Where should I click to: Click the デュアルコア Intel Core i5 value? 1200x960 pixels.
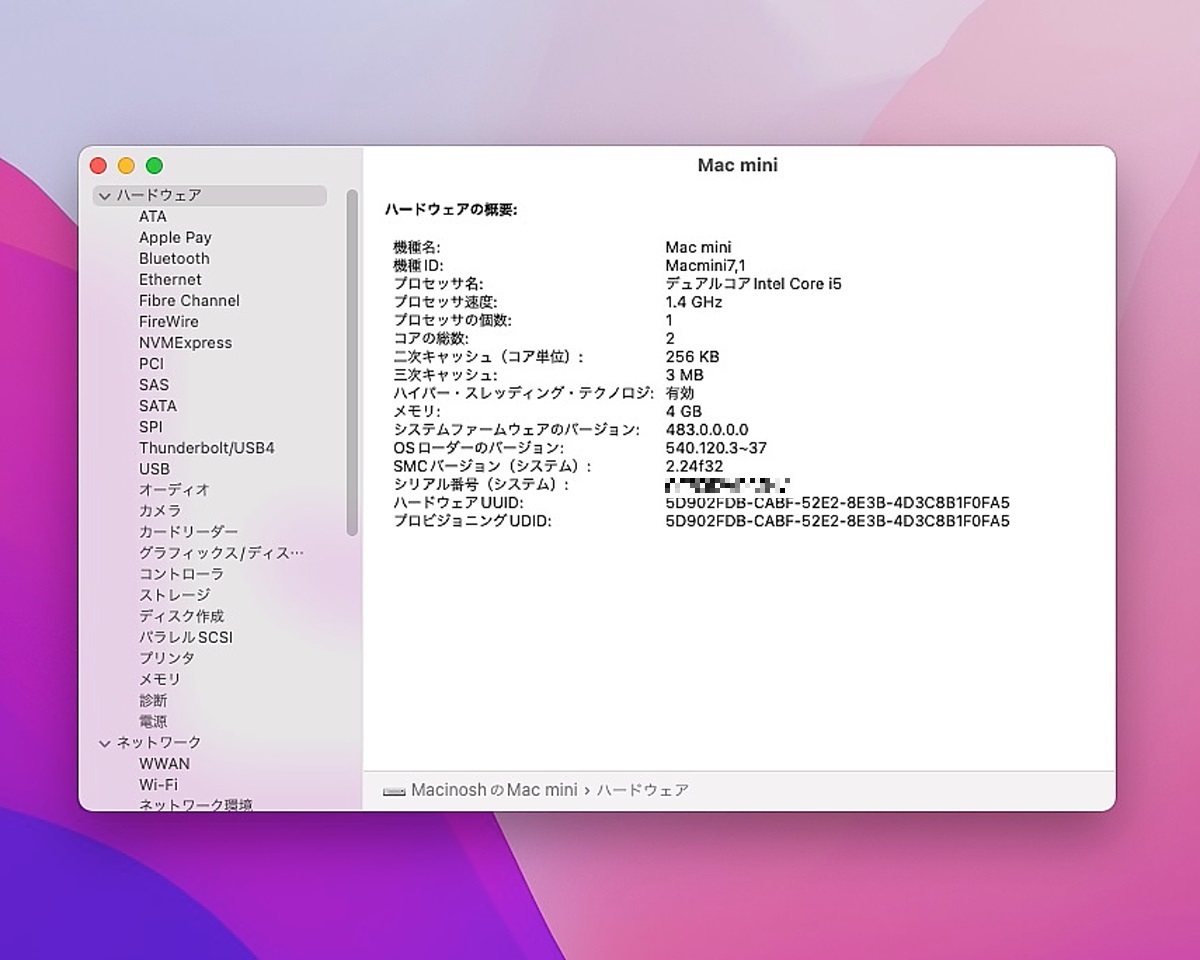pos(753,284)
